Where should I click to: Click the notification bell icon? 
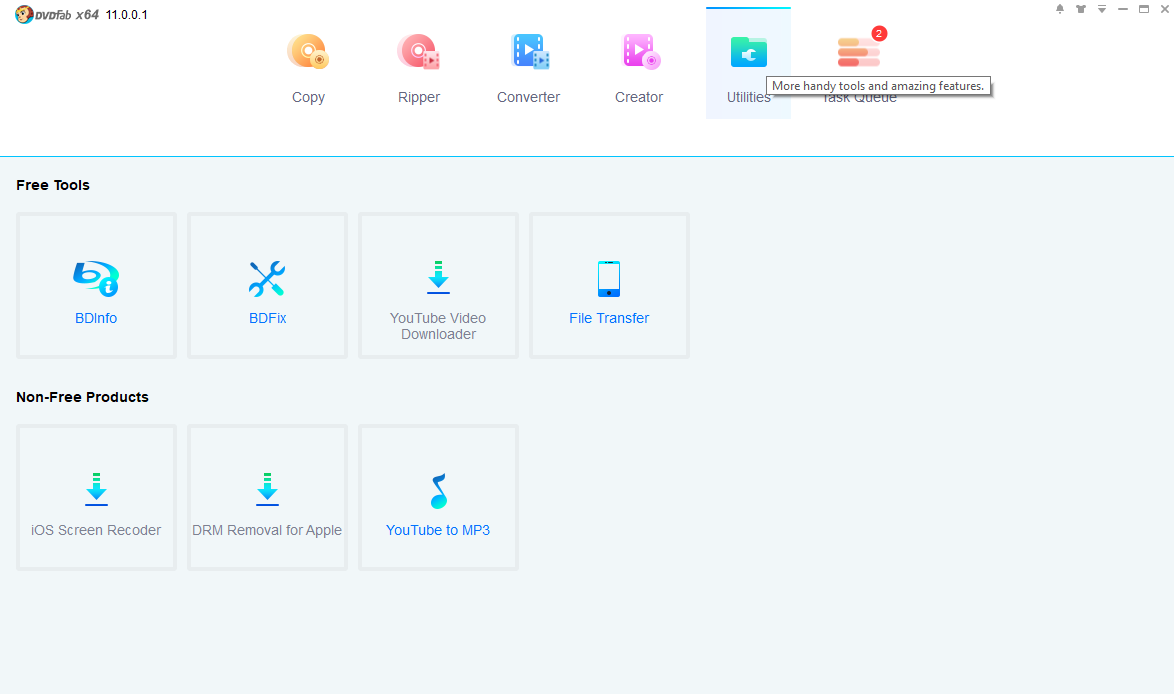point(1059,9)
